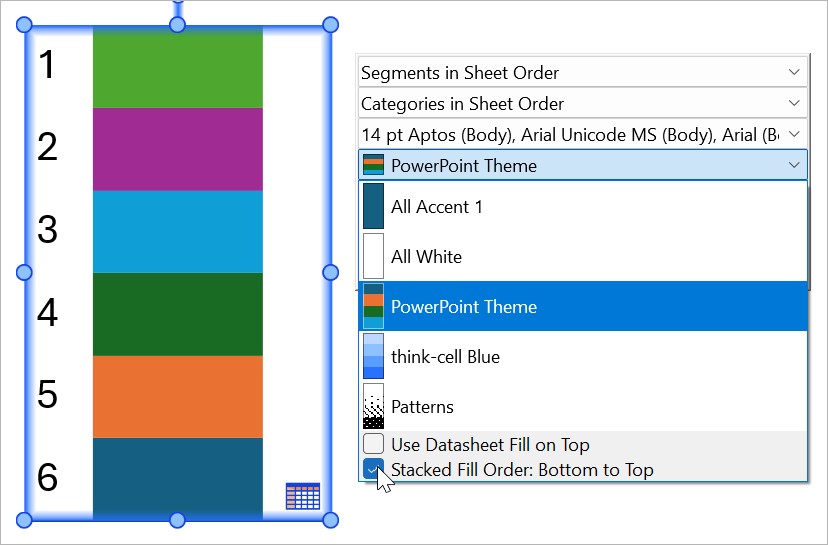Open the 14 pt Aptos font dropdown
This screenshot has height=545, width=828.
[x=793, y=134]
